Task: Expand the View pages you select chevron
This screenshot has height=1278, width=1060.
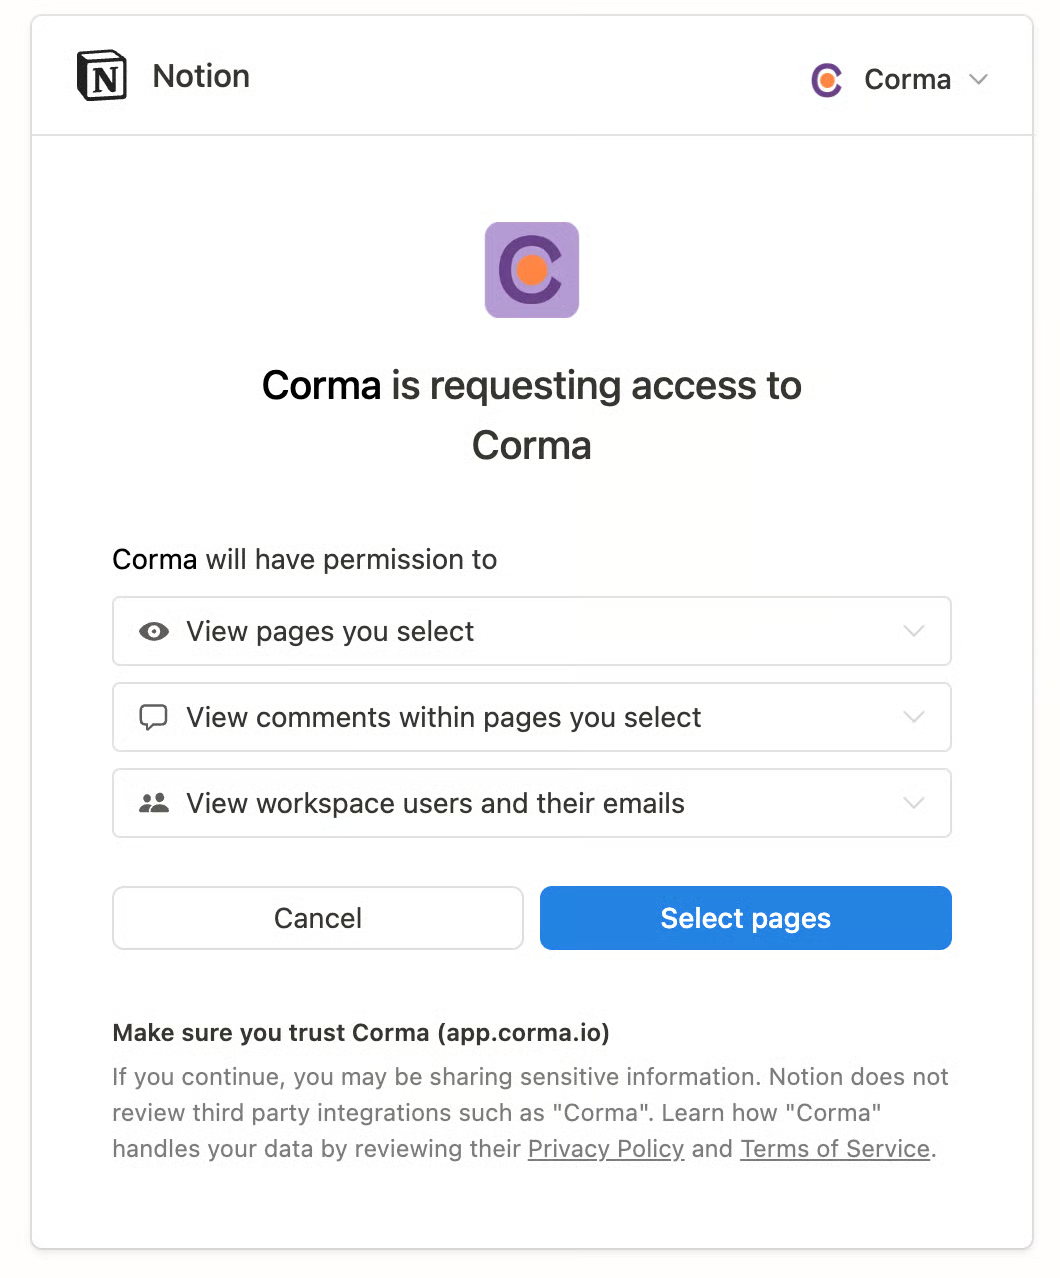Action: pyautogui.click(x=913, y=631)
